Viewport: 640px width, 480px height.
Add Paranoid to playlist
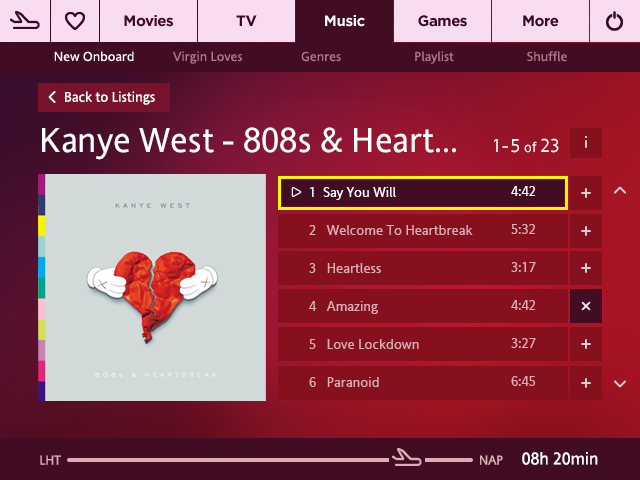click(x=586, y=383)
